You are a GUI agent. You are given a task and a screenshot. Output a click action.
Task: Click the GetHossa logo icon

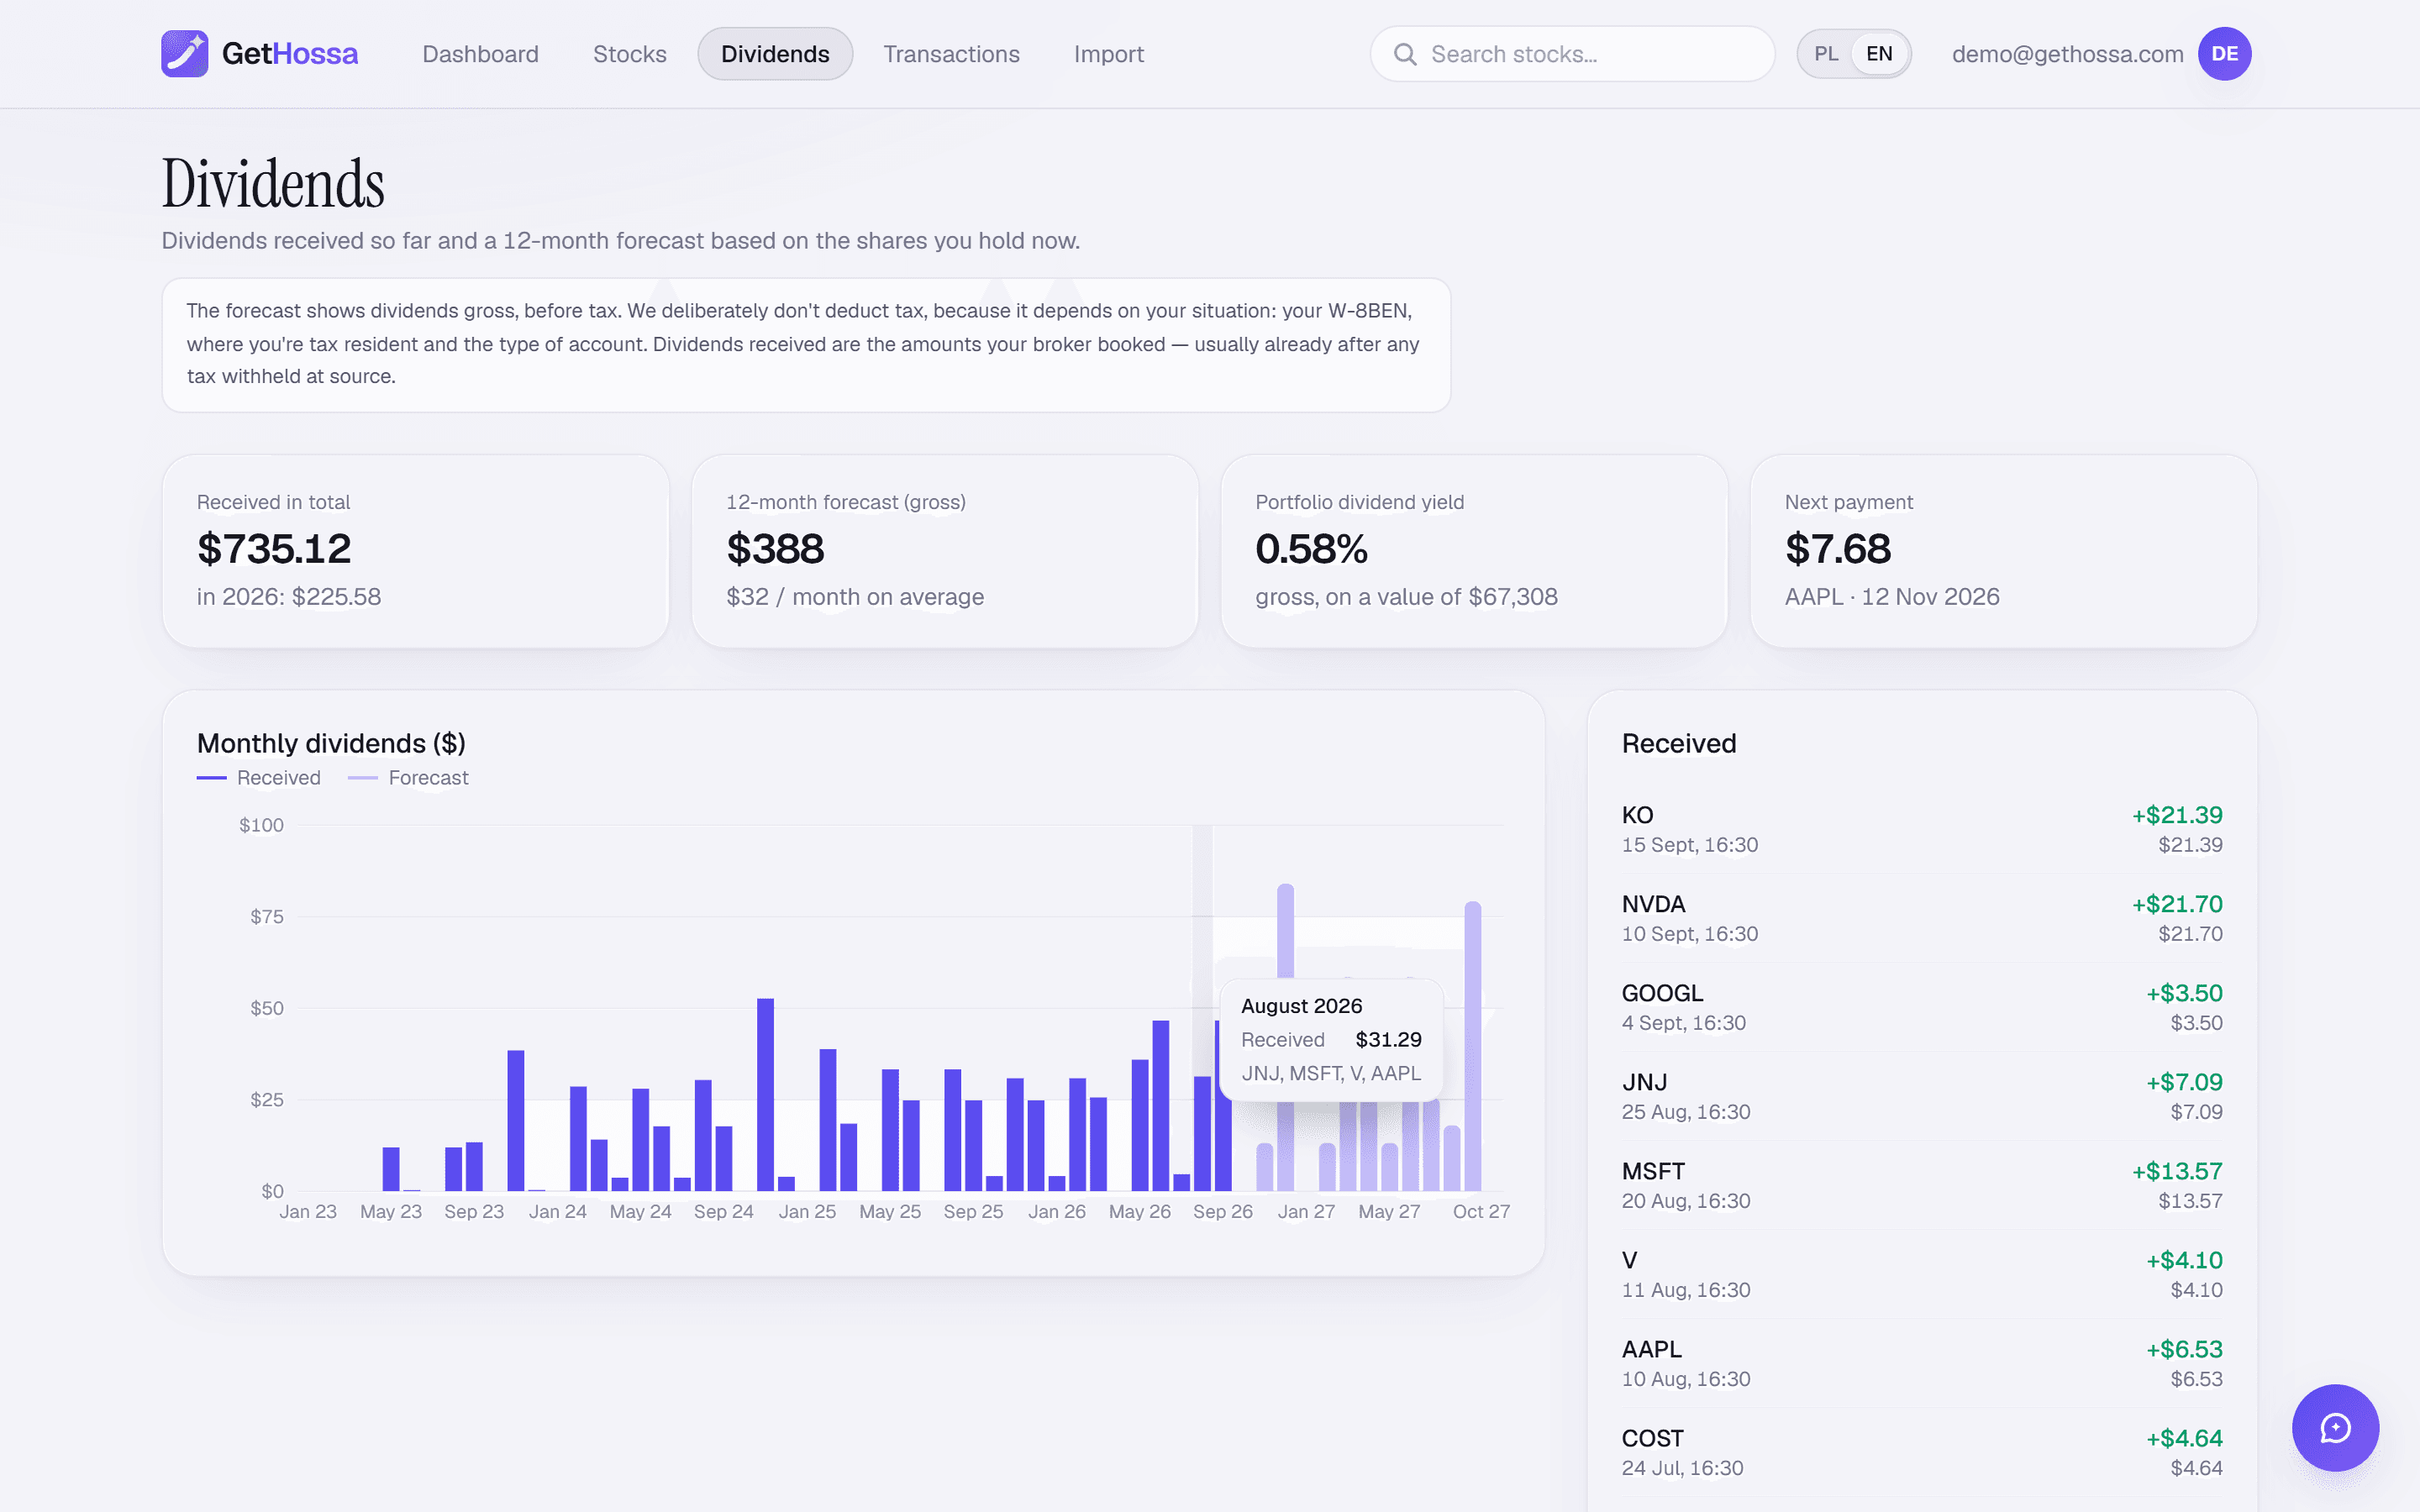click(x=185, y=54)
